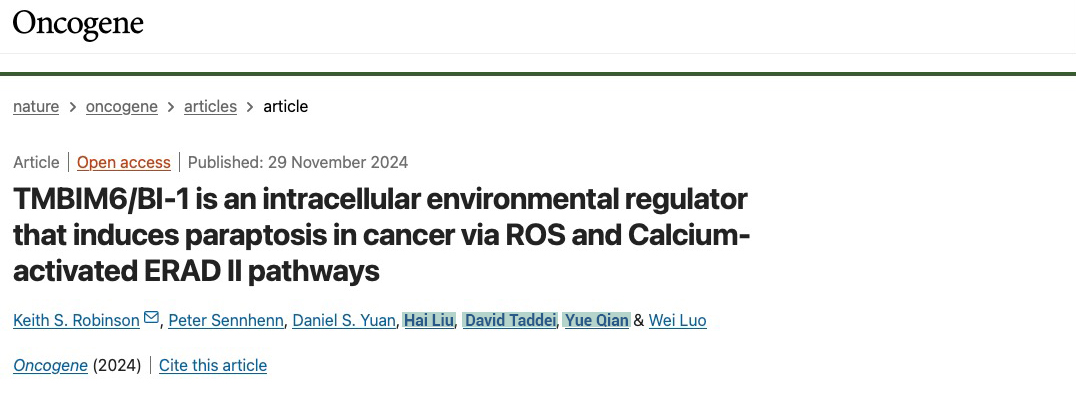View author Keith S. Robinson
1076x393 pixels.
[76, 320]
